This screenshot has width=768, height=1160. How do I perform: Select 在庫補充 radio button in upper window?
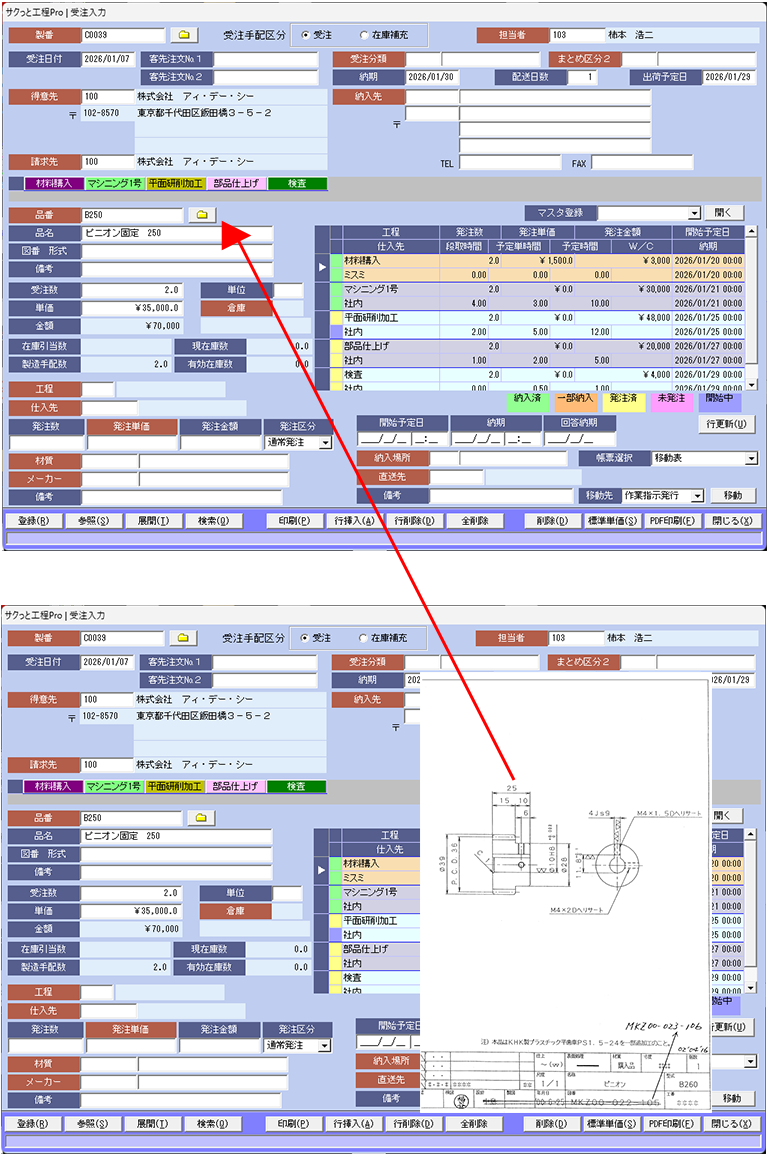pos(363,35)
